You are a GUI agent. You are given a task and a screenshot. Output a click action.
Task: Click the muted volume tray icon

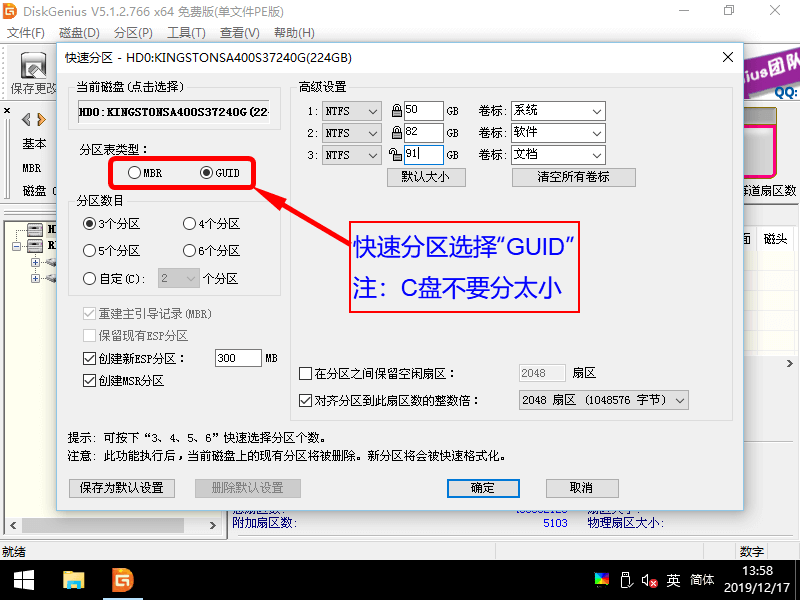click(x=650, y=579)
